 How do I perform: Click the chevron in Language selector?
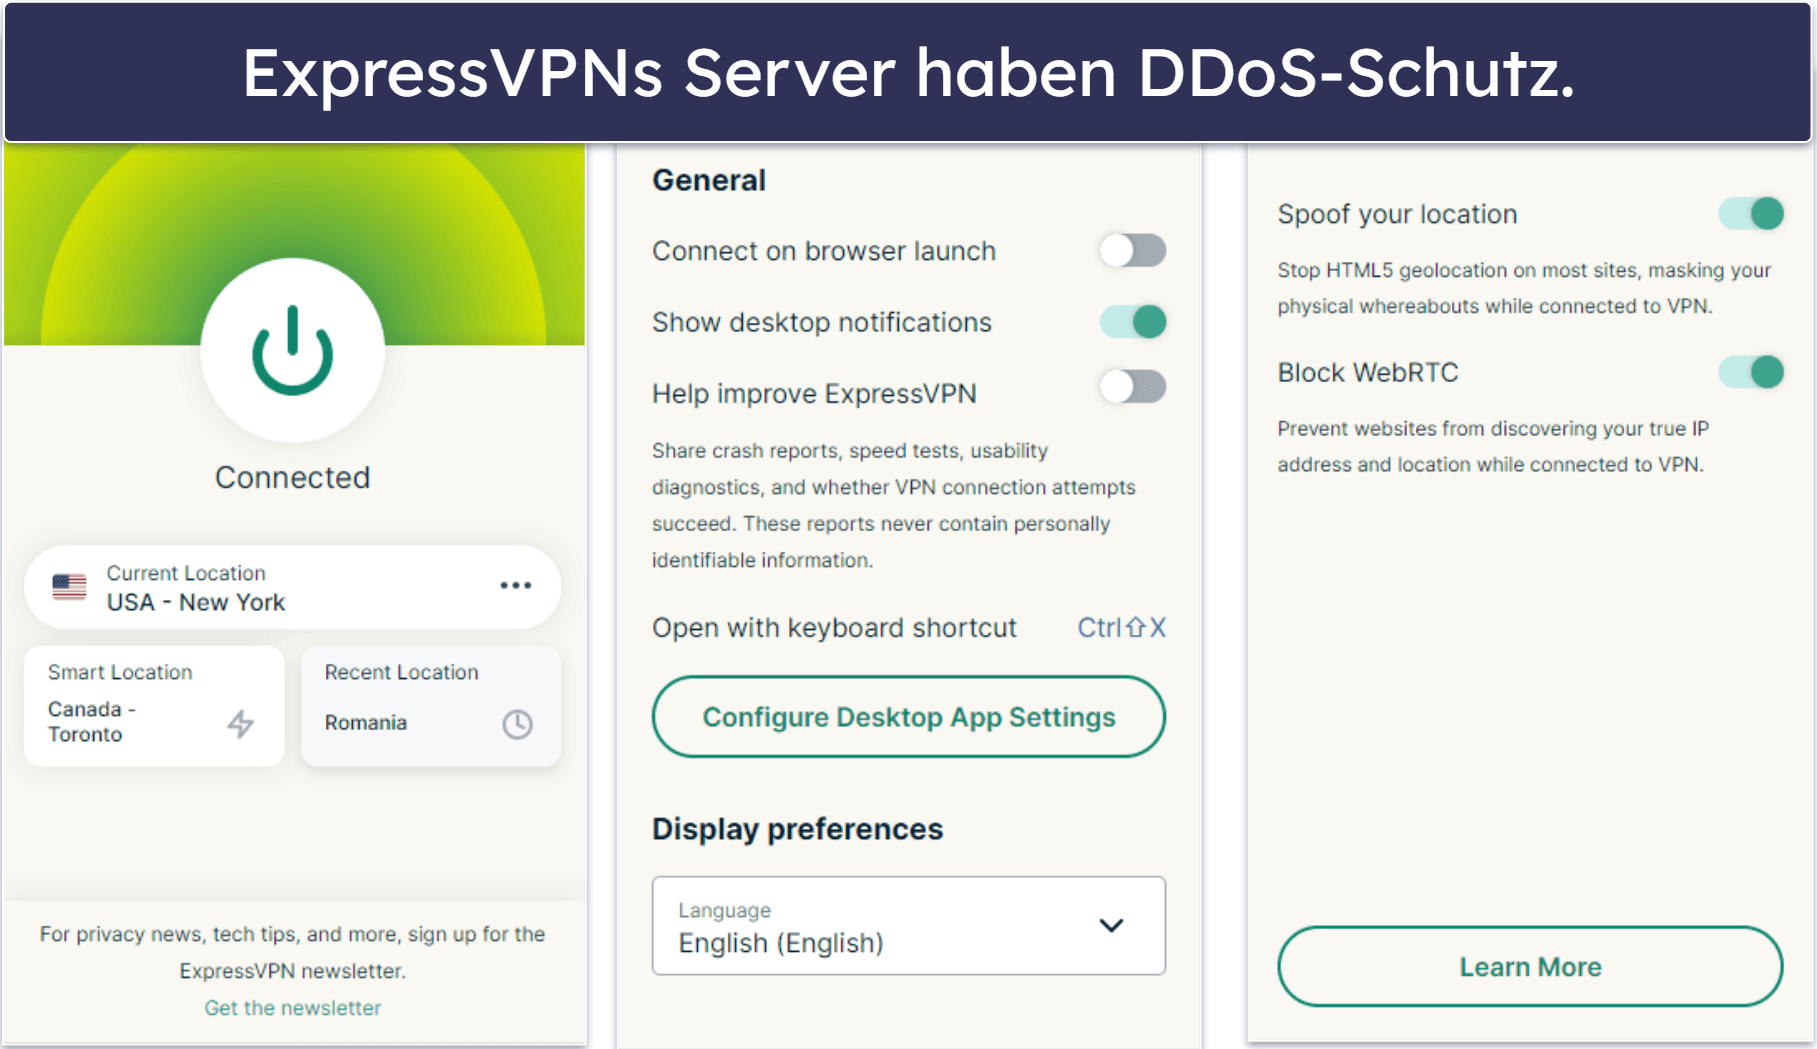[1111, 926]
